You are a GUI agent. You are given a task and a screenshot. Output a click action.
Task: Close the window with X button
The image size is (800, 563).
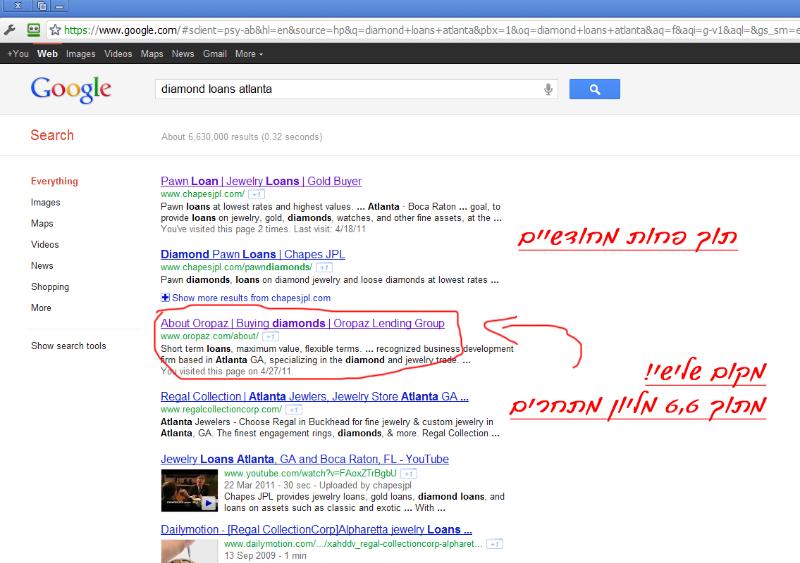[18, 6]
